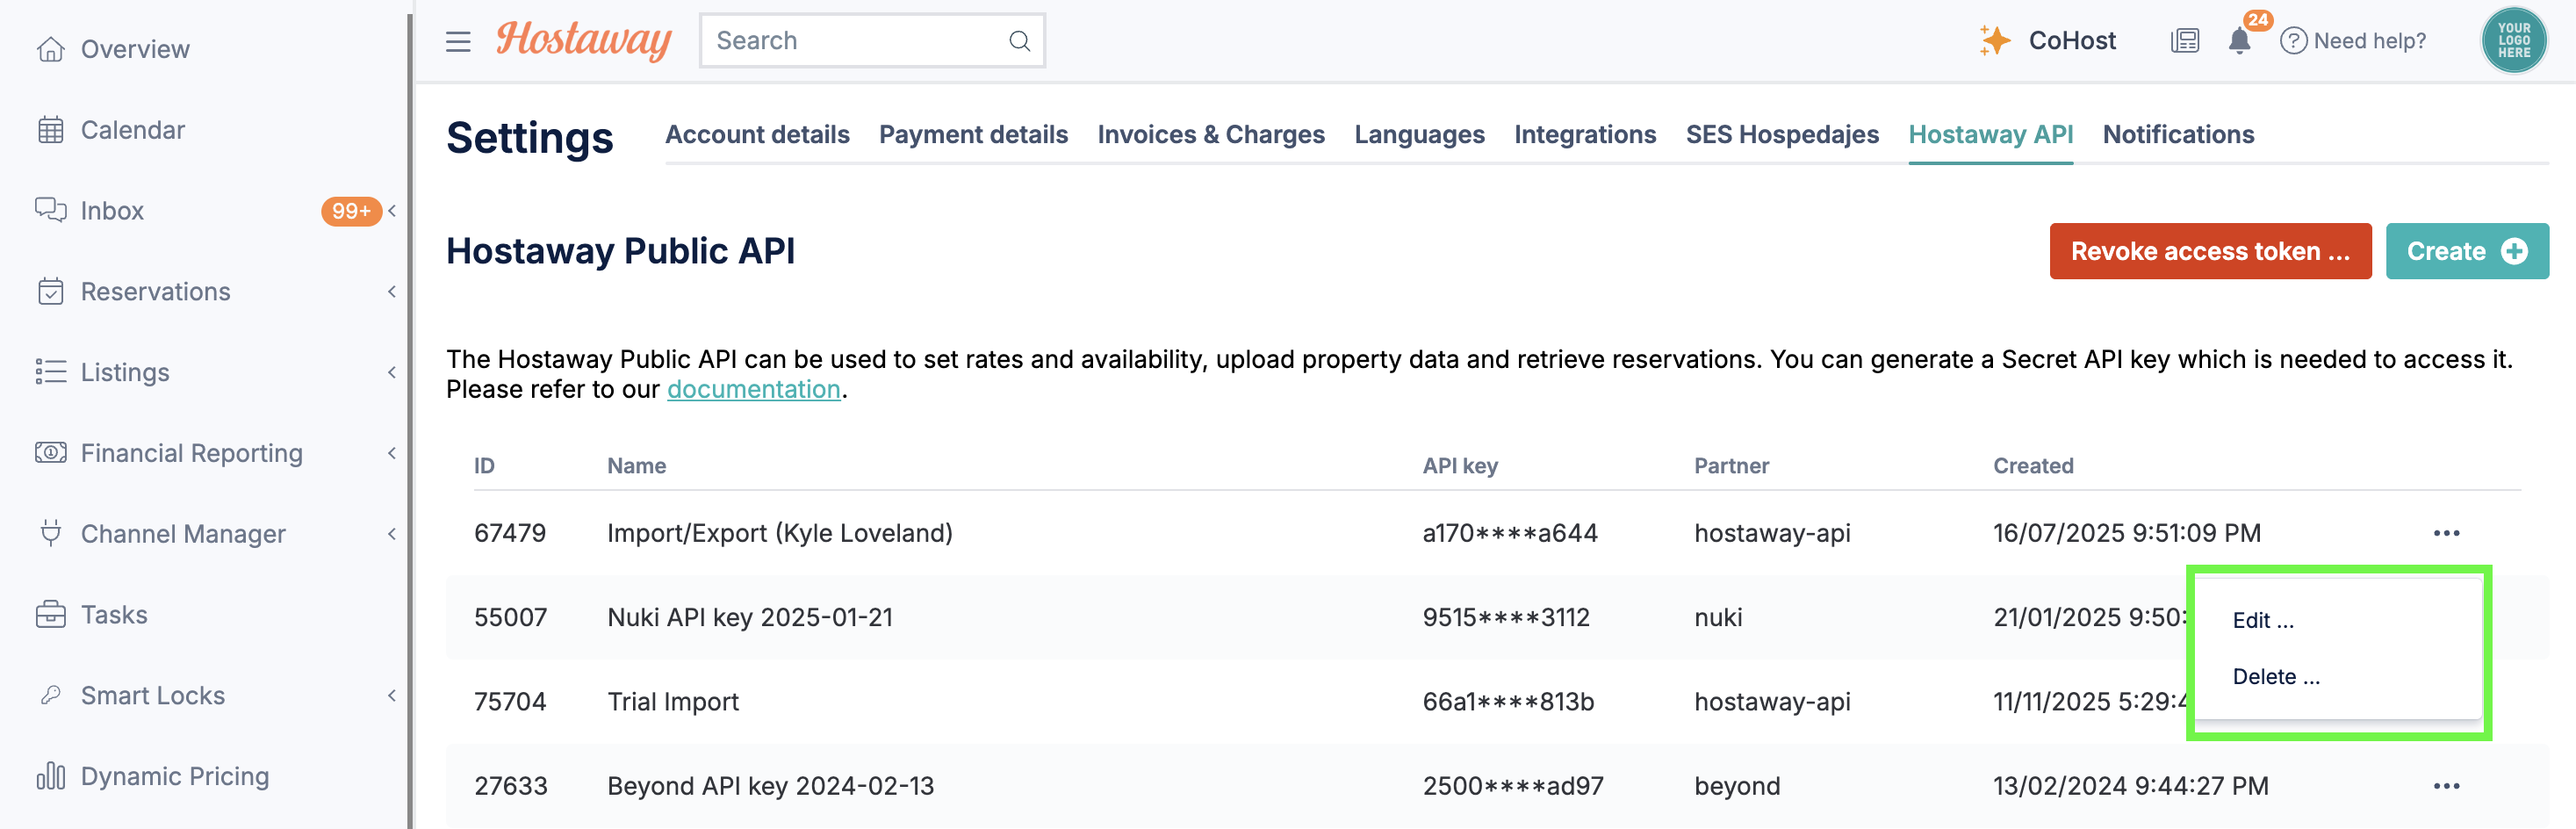
Task: Choose Delete in the row context menu
Action: pyautogui.click(x=2276, y=676)
